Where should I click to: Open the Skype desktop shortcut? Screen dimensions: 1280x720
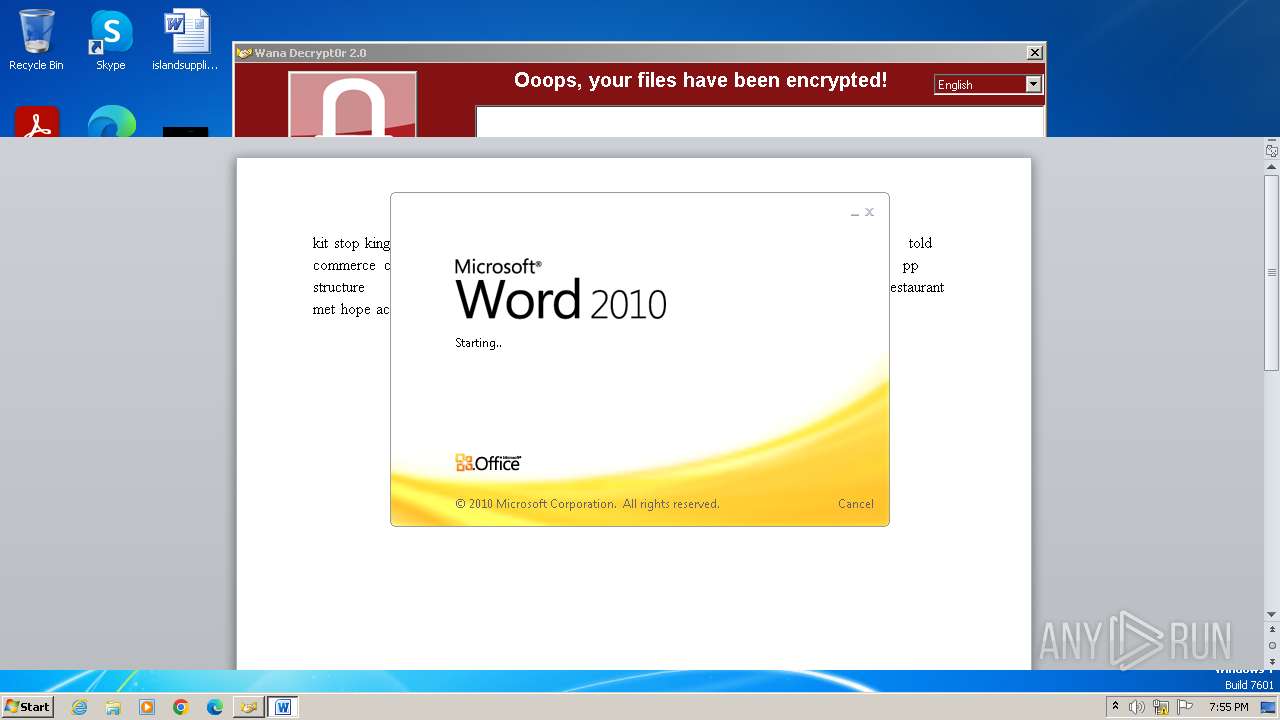[110, 40]
